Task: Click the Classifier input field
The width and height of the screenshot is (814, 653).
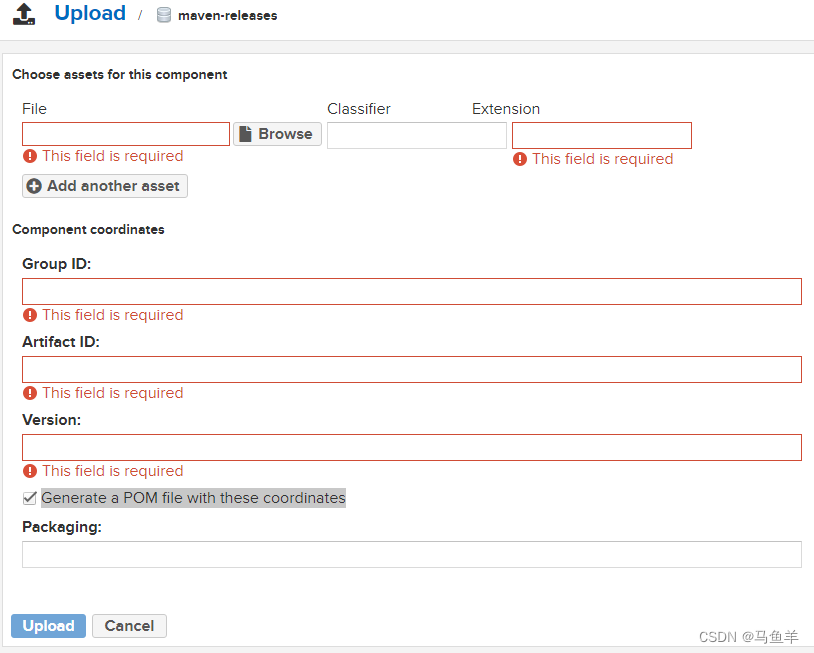Action: [x=416, y=133]
